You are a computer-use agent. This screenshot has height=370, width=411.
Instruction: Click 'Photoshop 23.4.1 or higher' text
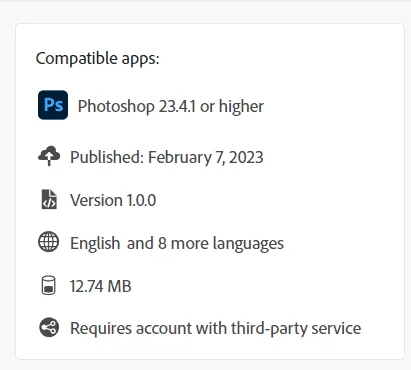[171, 107]
